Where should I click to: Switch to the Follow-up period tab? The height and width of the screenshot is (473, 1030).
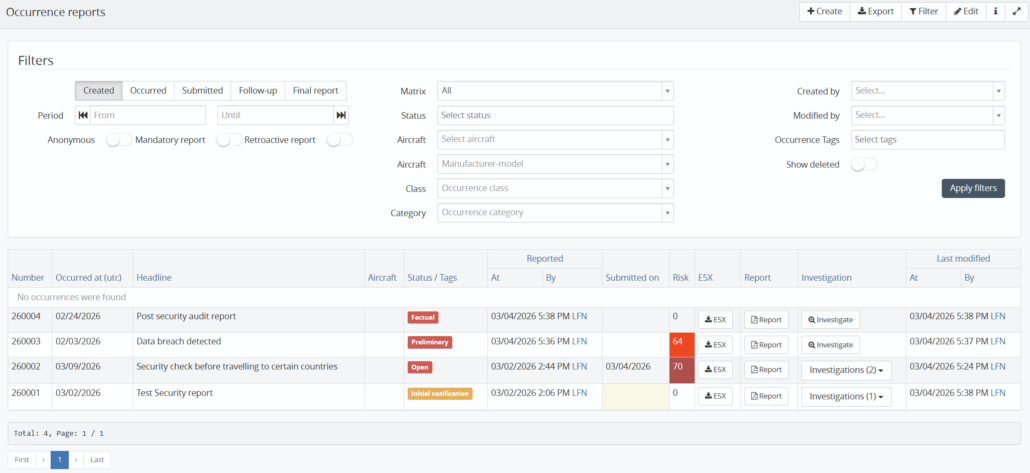257,91
